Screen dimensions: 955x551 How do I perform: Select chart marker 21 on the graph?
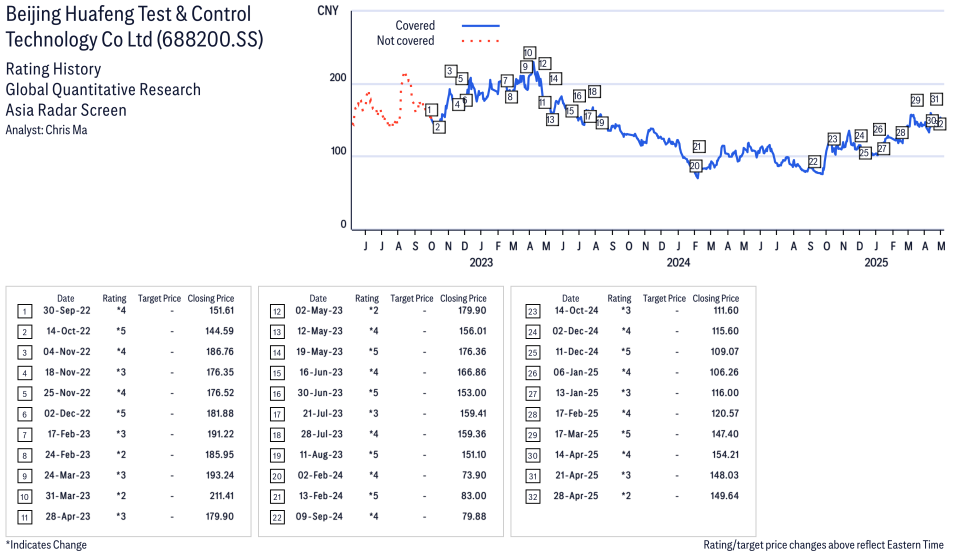(x=699, y=146)
